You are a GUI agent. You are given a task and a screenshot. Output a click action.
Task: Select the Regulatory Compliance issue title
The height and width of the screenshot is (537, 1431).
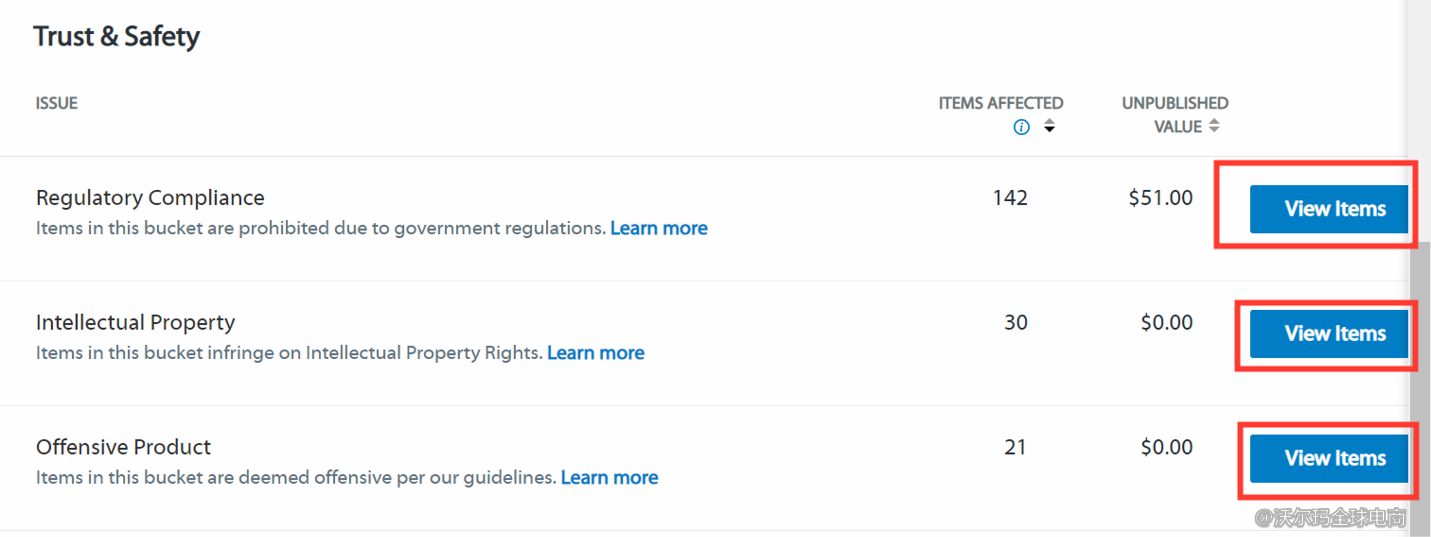(150, 198)
